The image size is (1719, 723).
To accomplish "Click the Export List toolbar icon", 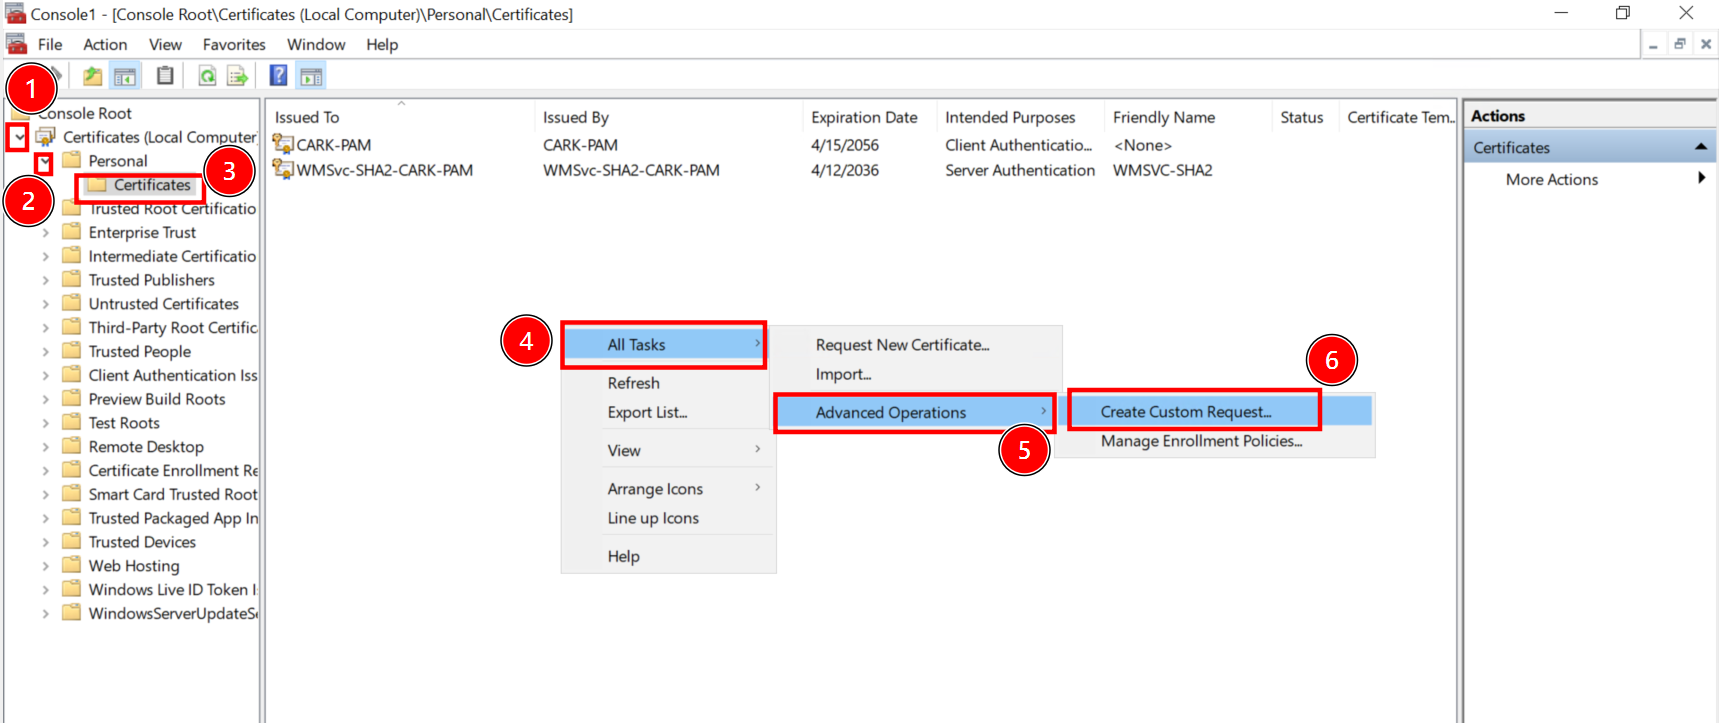I will point(237,76).
